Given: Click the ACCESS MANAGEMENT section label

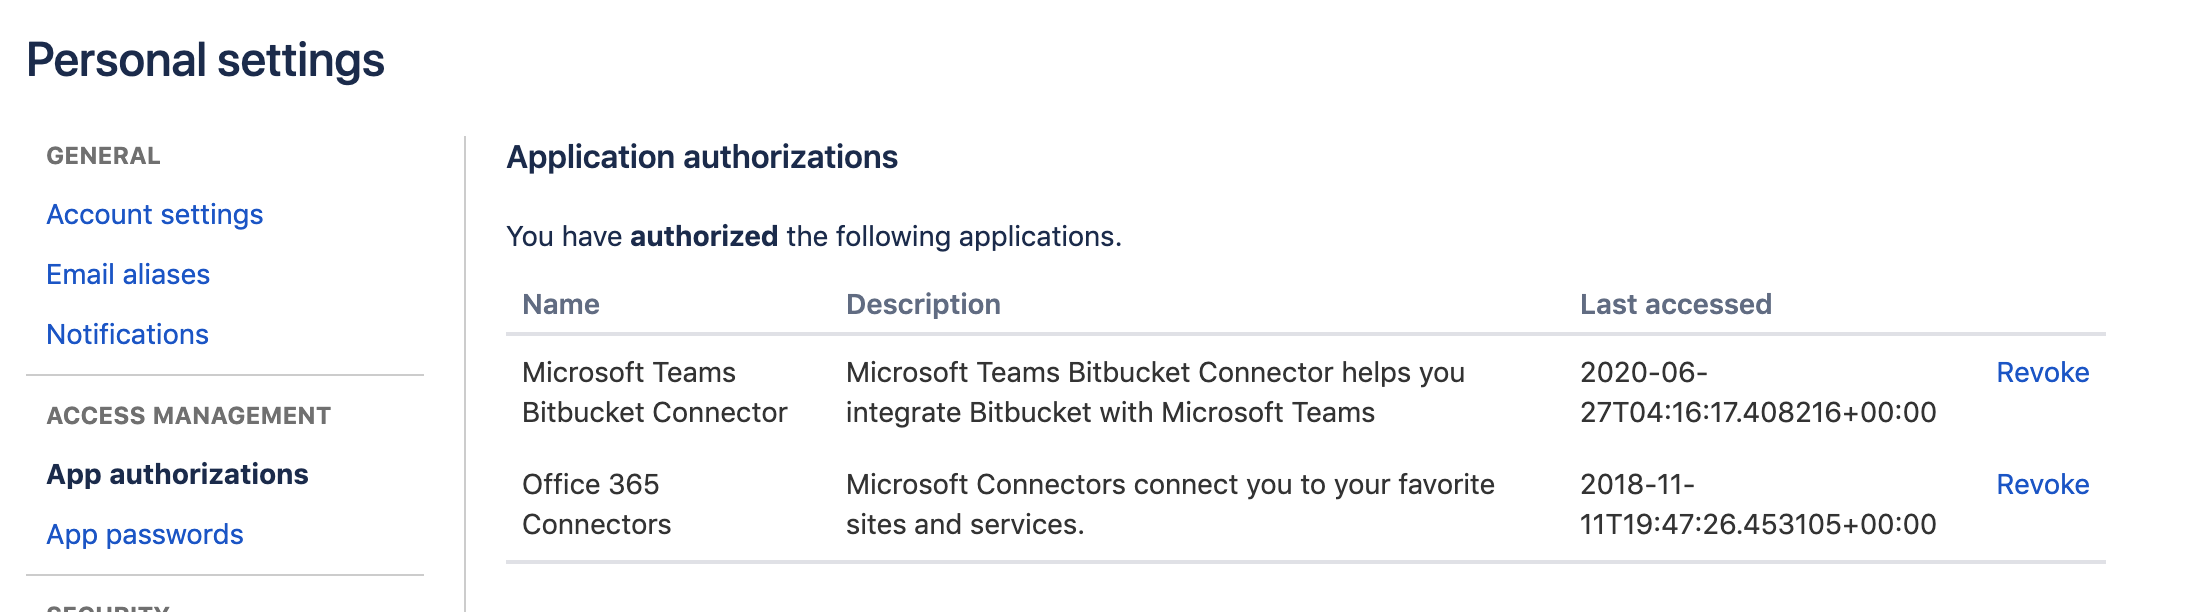Looking at the screenshot, I should (x=188, y=416).
